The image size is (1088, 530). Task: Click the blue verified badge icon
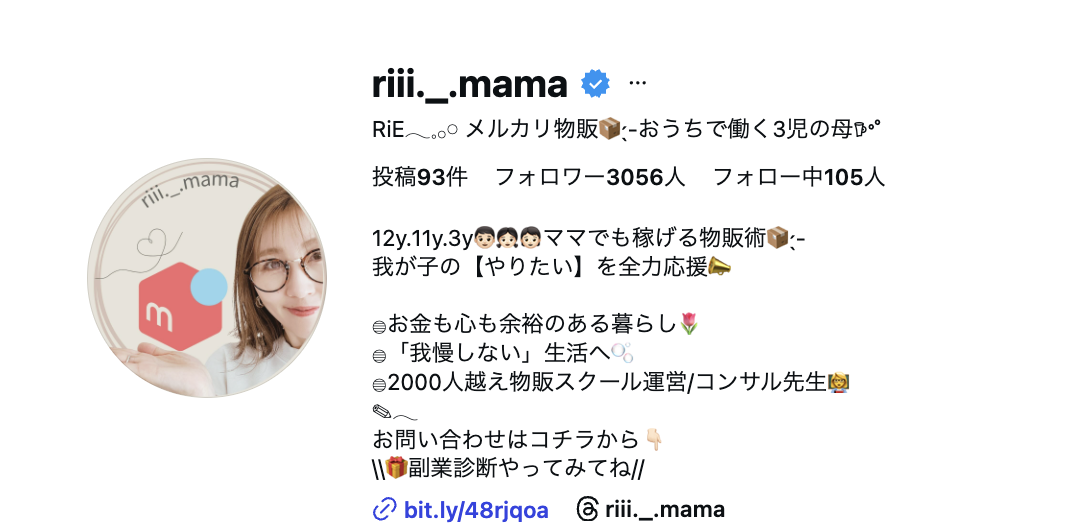click(595, 84)
